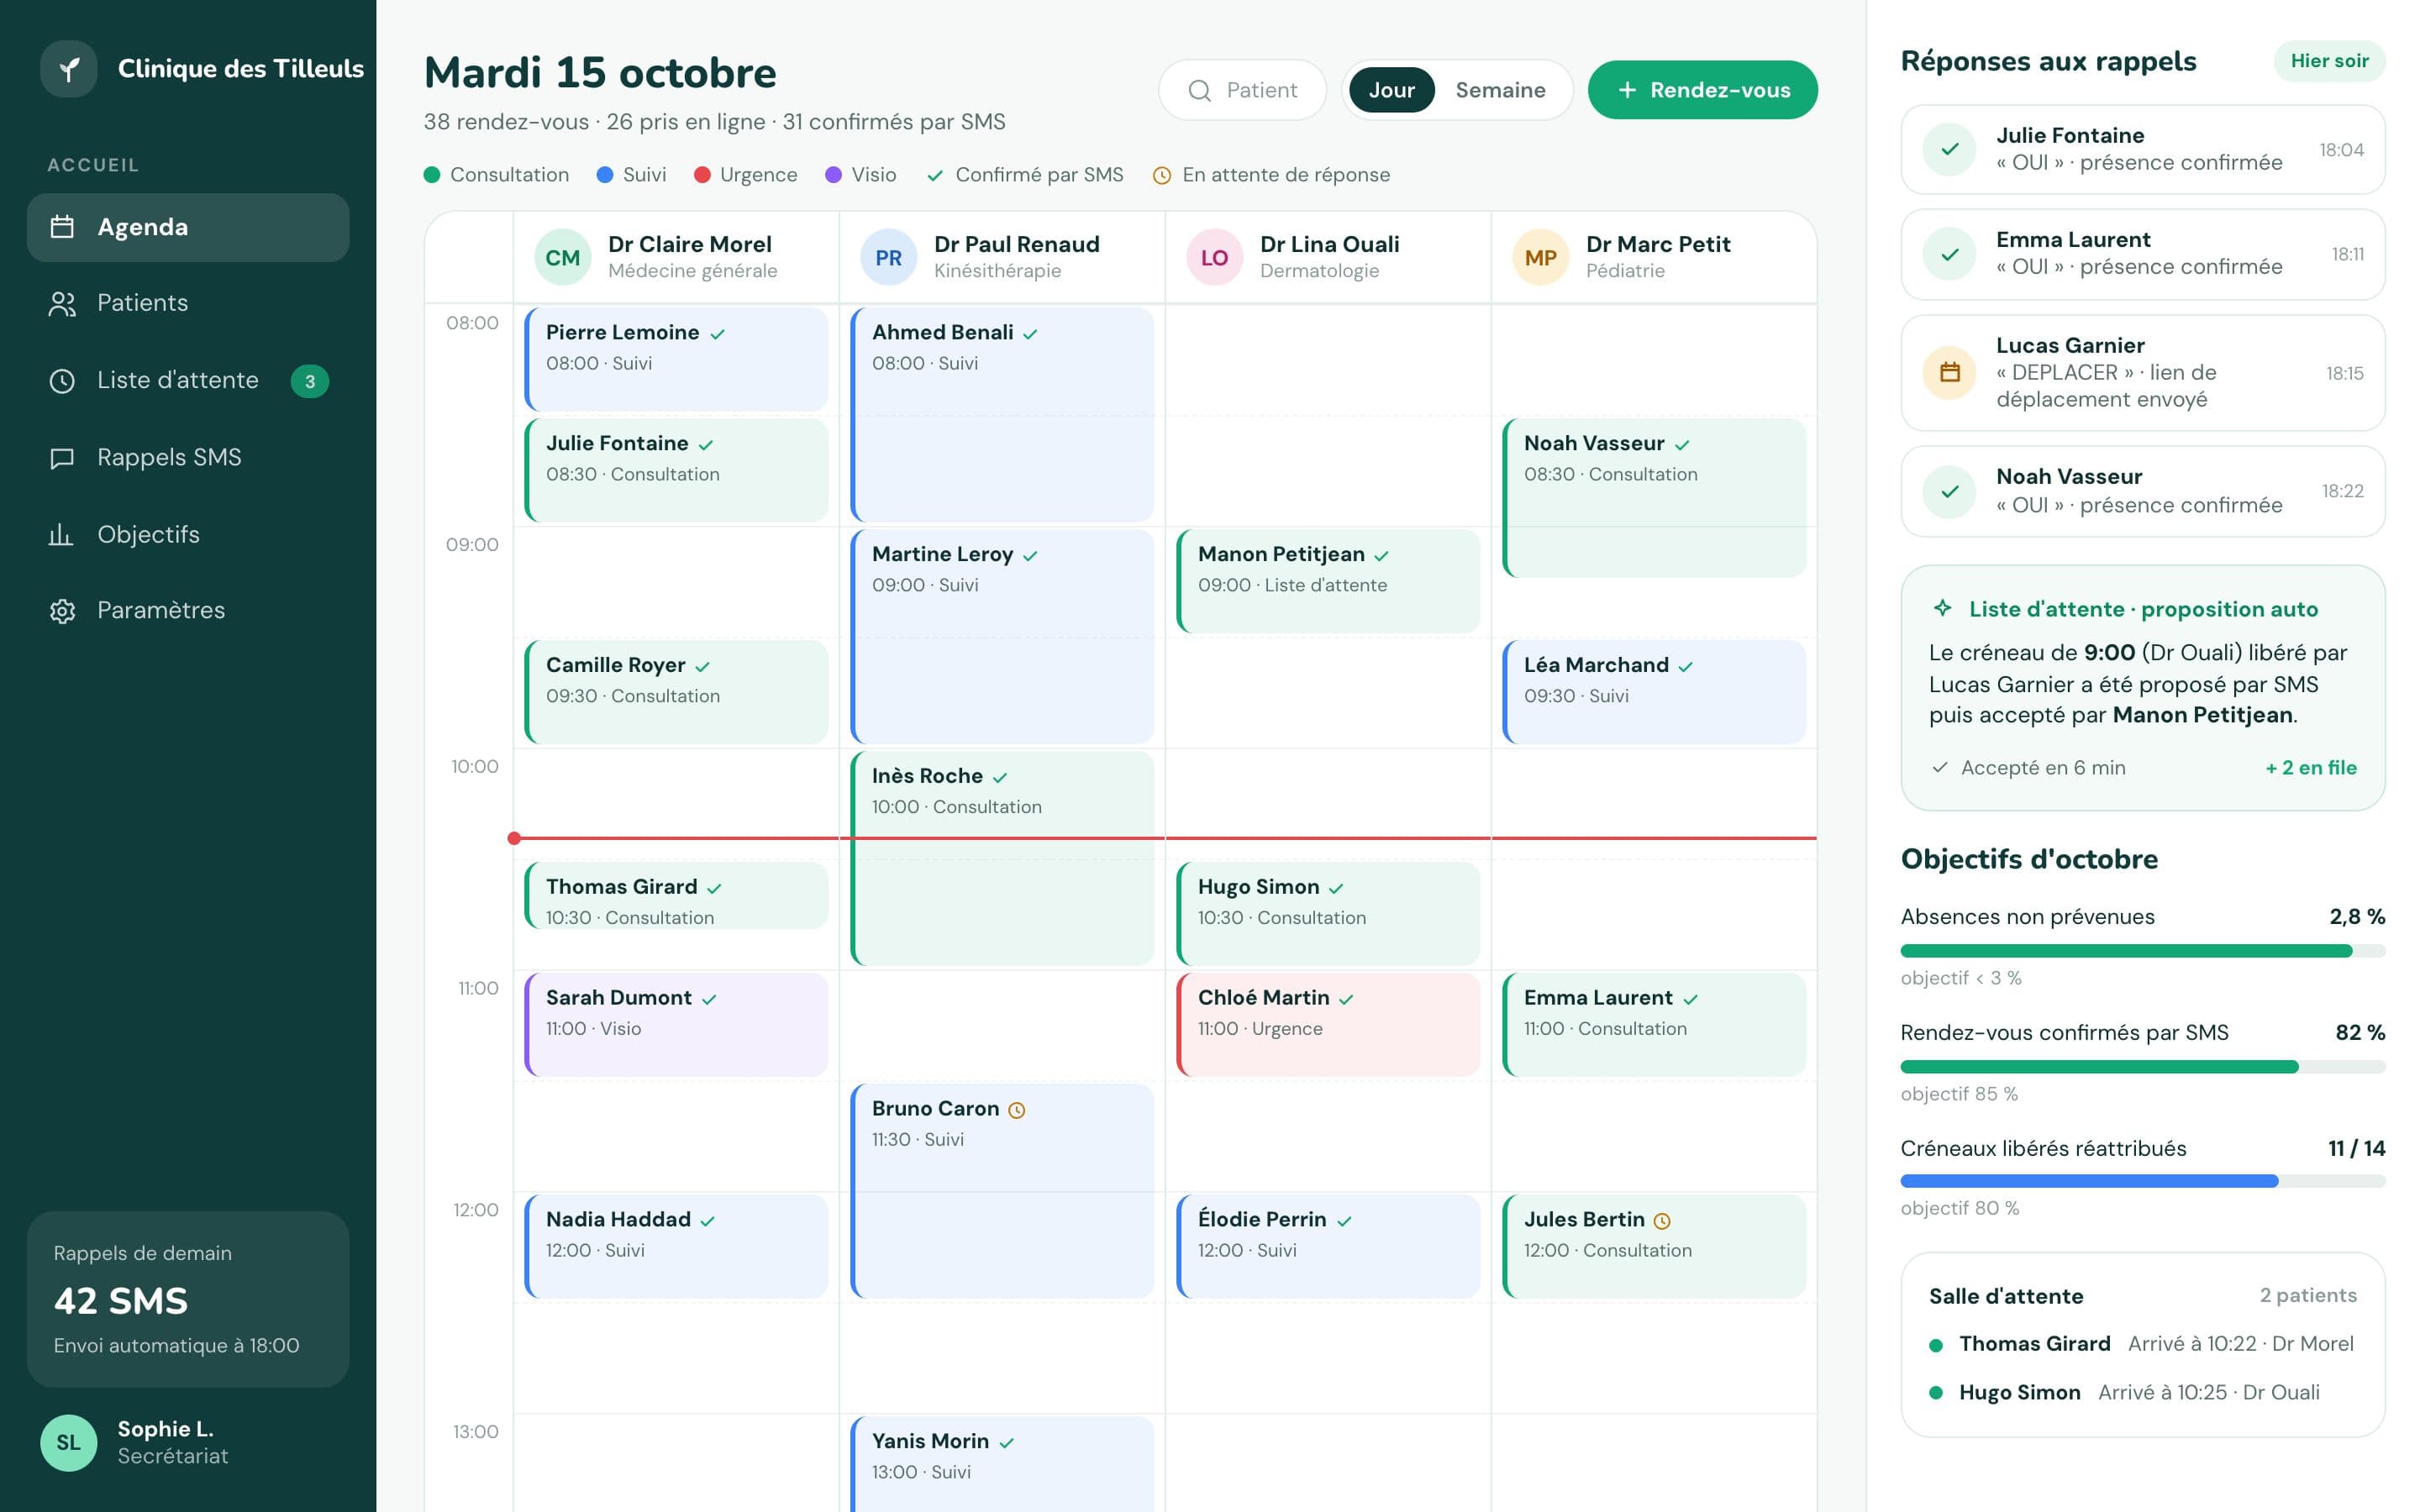This screenshot has width=2420, height=1512.
Task: Click Dr Marc Petit MP avatar
Action: 1540,258
